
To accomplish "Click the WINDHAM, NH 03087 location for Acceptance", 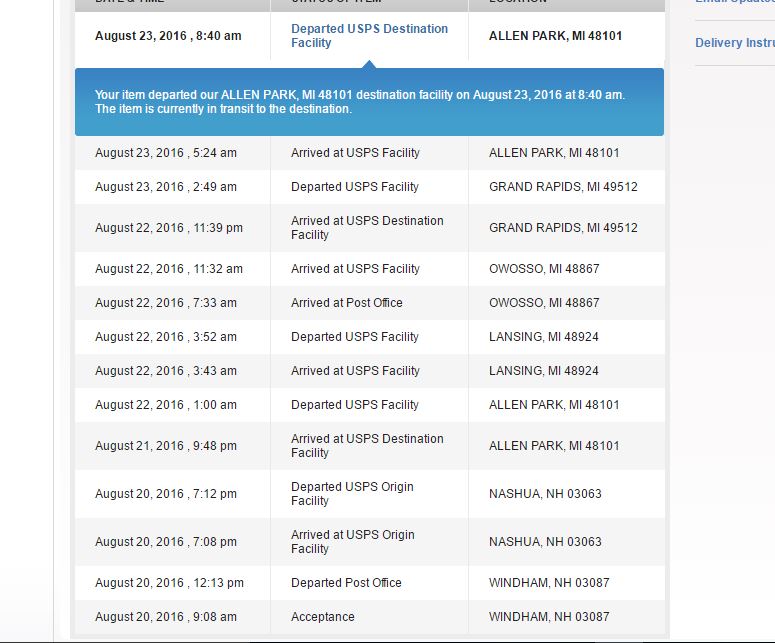I will coord(548,617).
